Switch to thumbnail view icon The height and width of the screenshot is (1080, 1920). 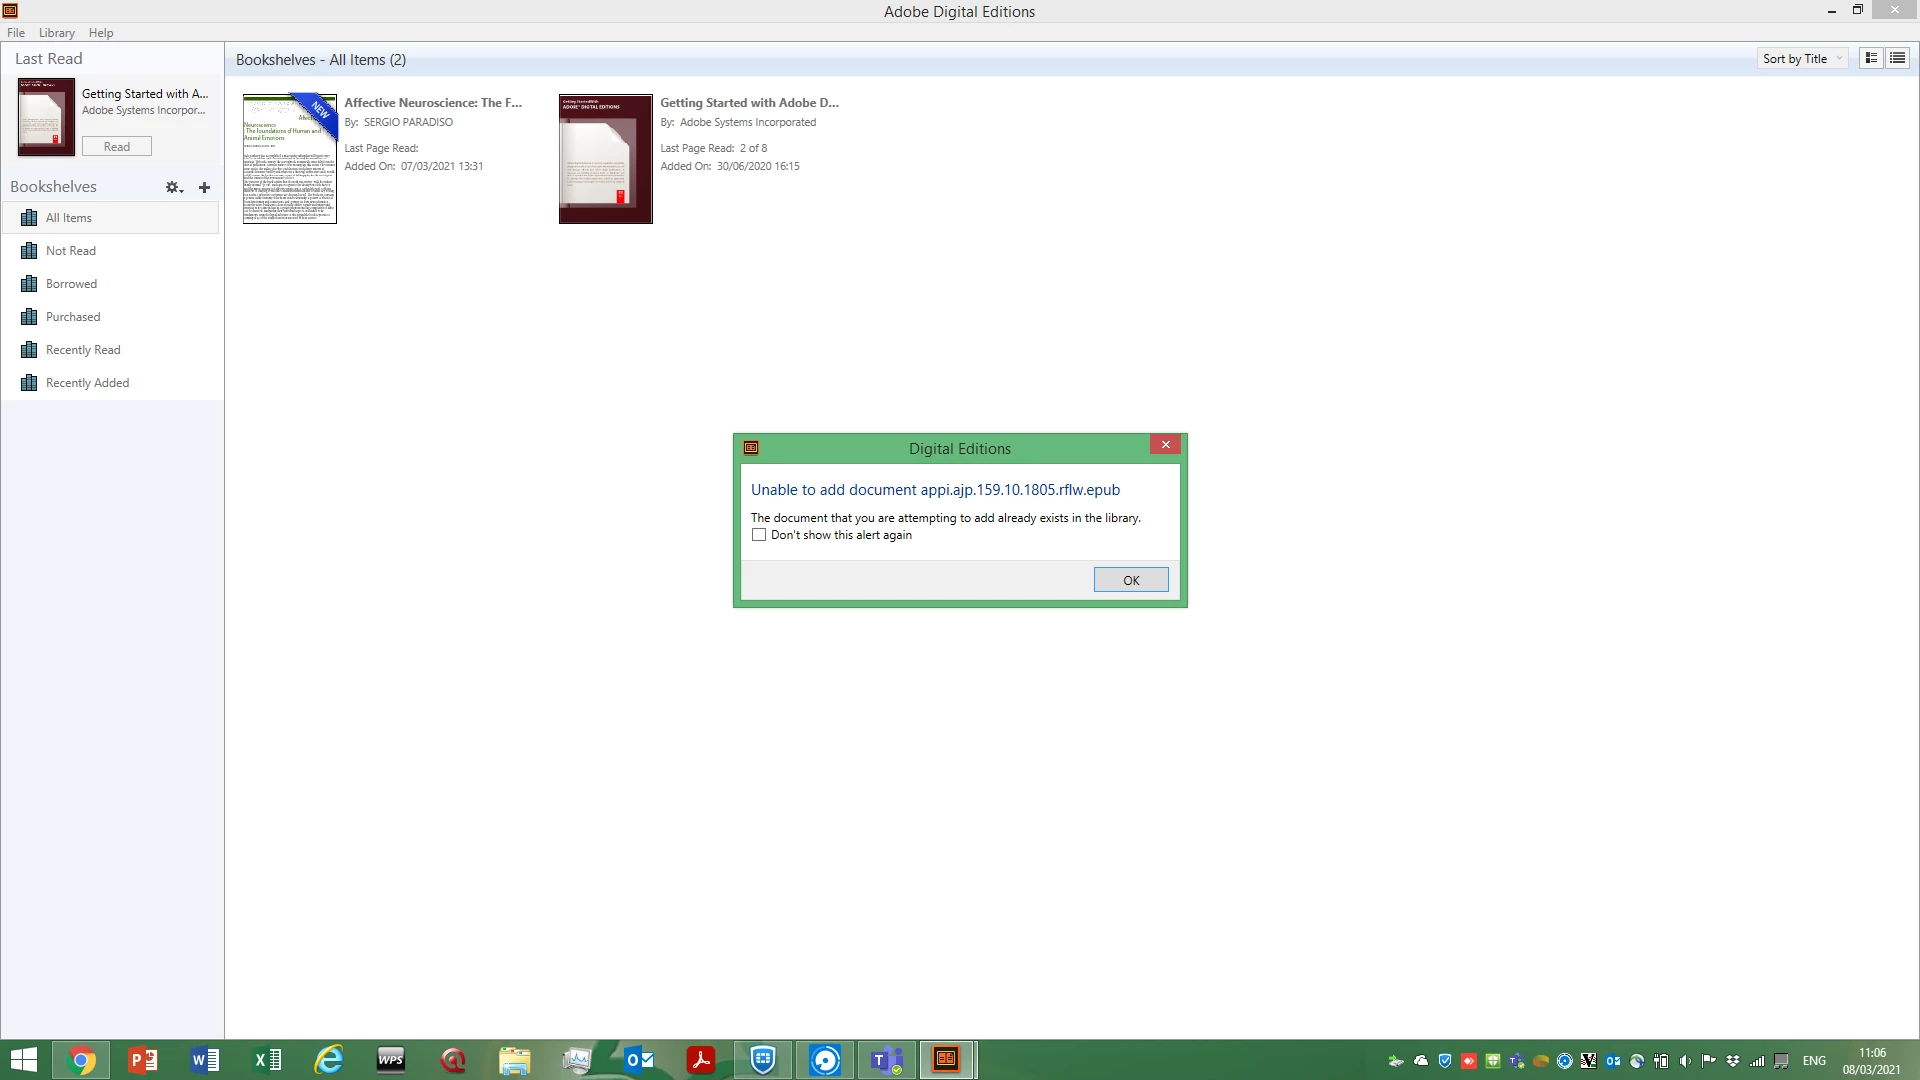pyautogui.click(x=1871, y=58)
